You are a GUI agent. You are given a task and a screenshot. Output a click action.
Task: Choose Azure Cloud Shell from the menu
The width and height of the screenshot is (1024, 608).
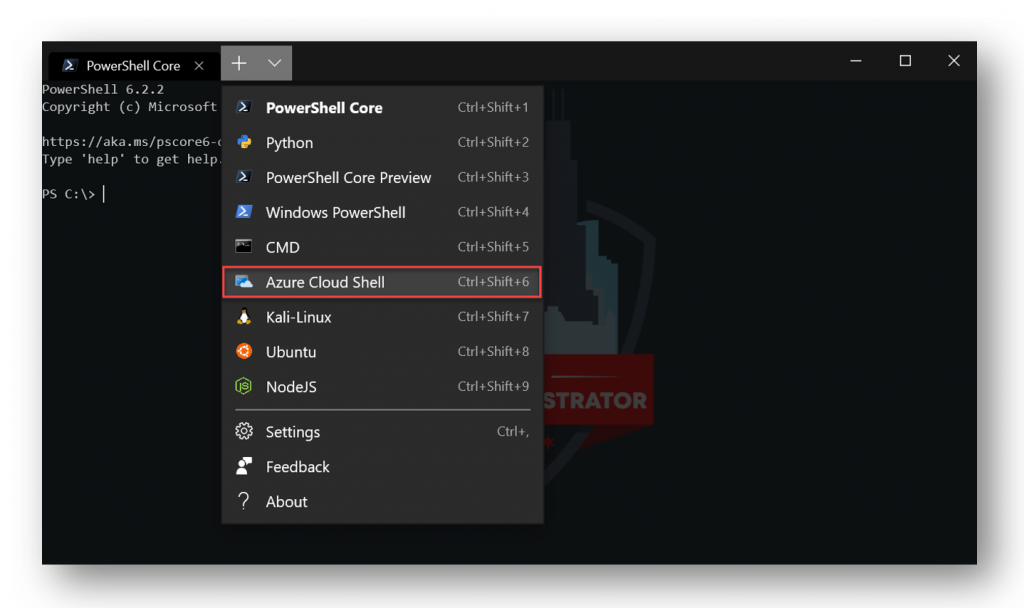point(382,281)
